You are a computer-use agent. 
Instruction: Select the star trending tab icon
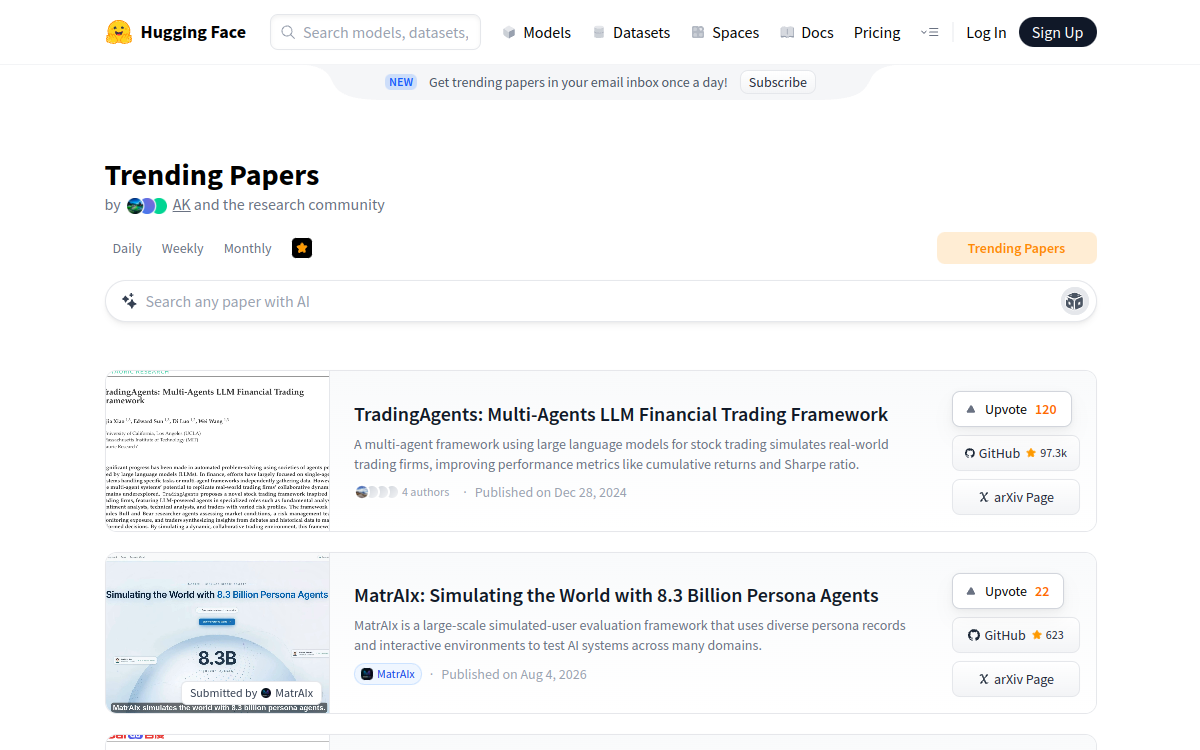coord(302,247)
